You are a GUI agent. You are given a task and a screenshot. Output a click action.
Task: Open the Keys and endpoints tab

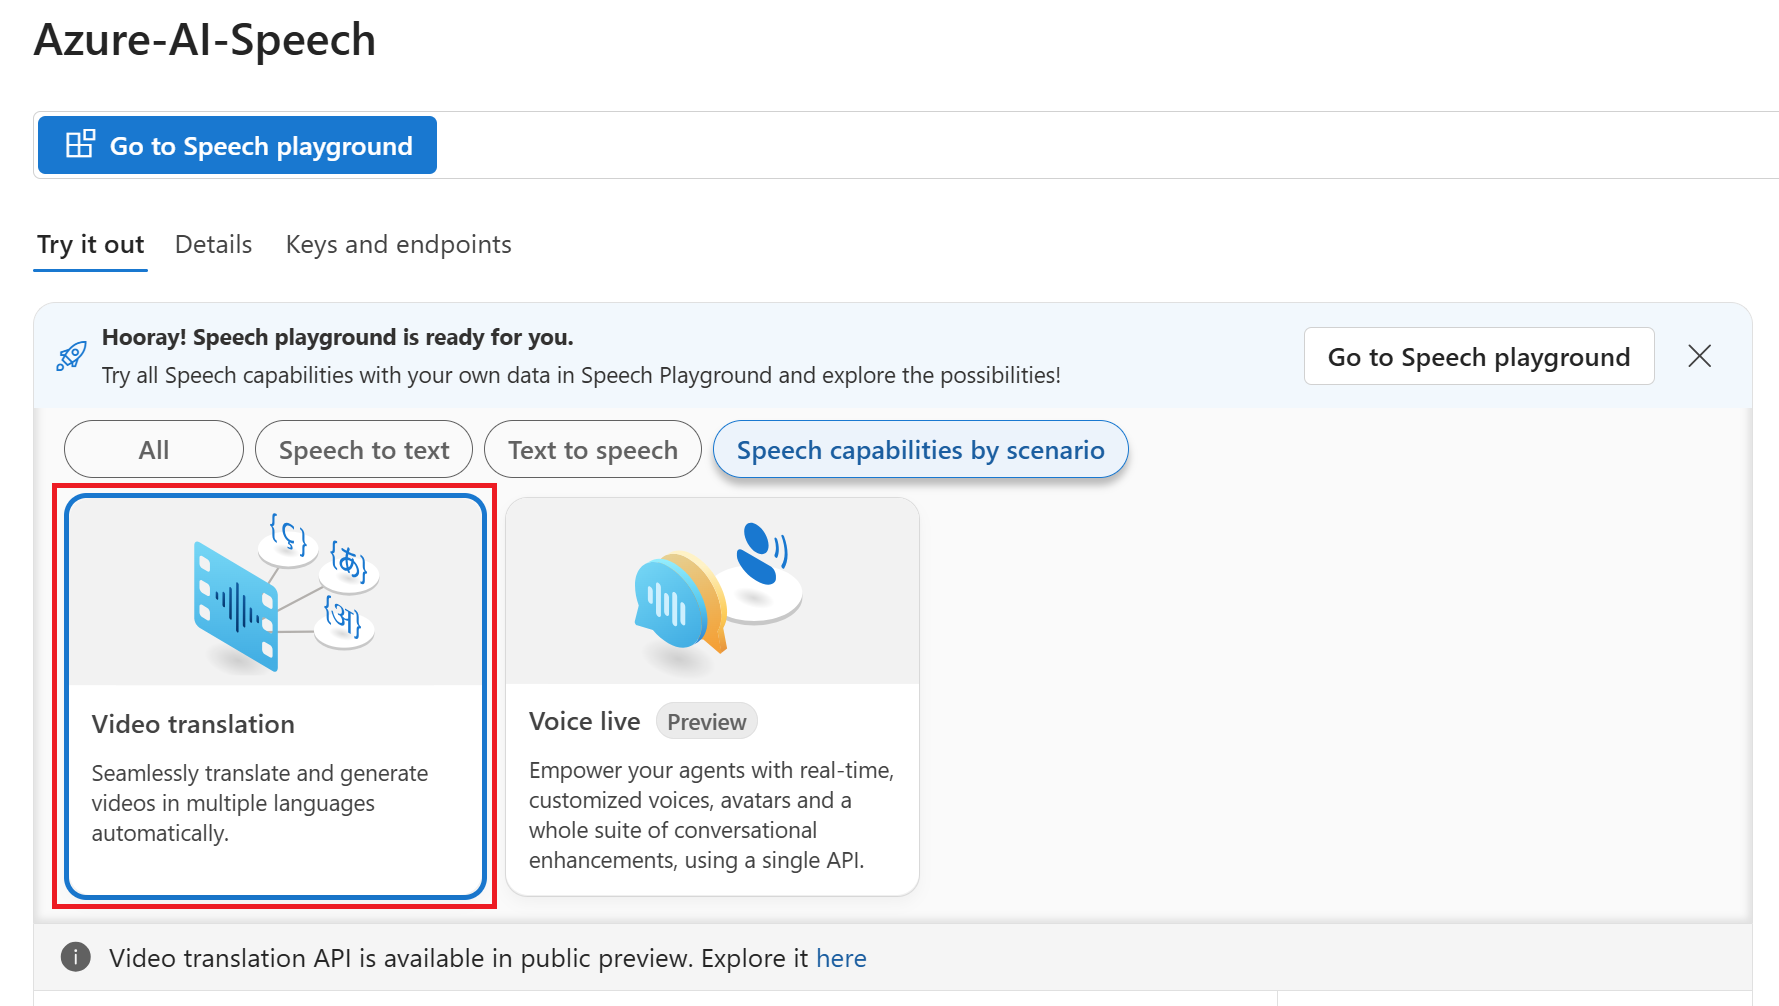coord(398,245)
